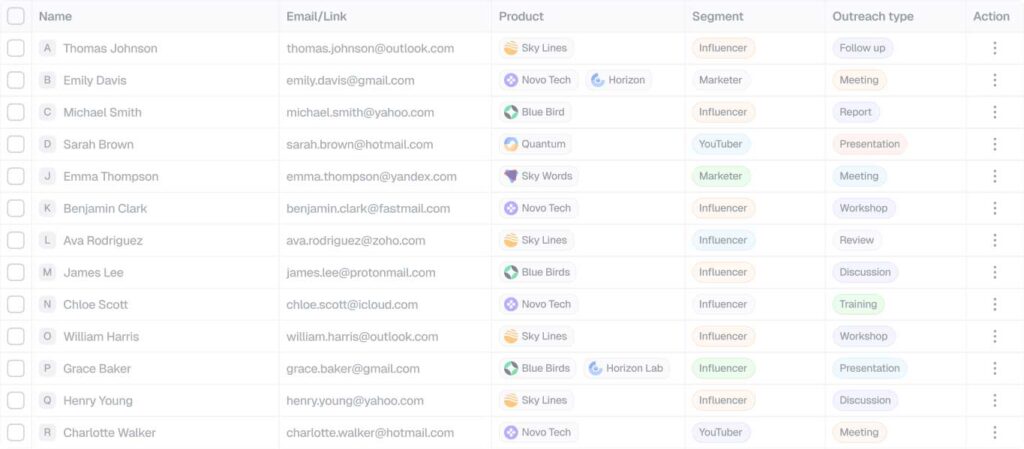Click the Outreach type column header
The height and width of the screenshot is (449, 1024).
point(873,16)
